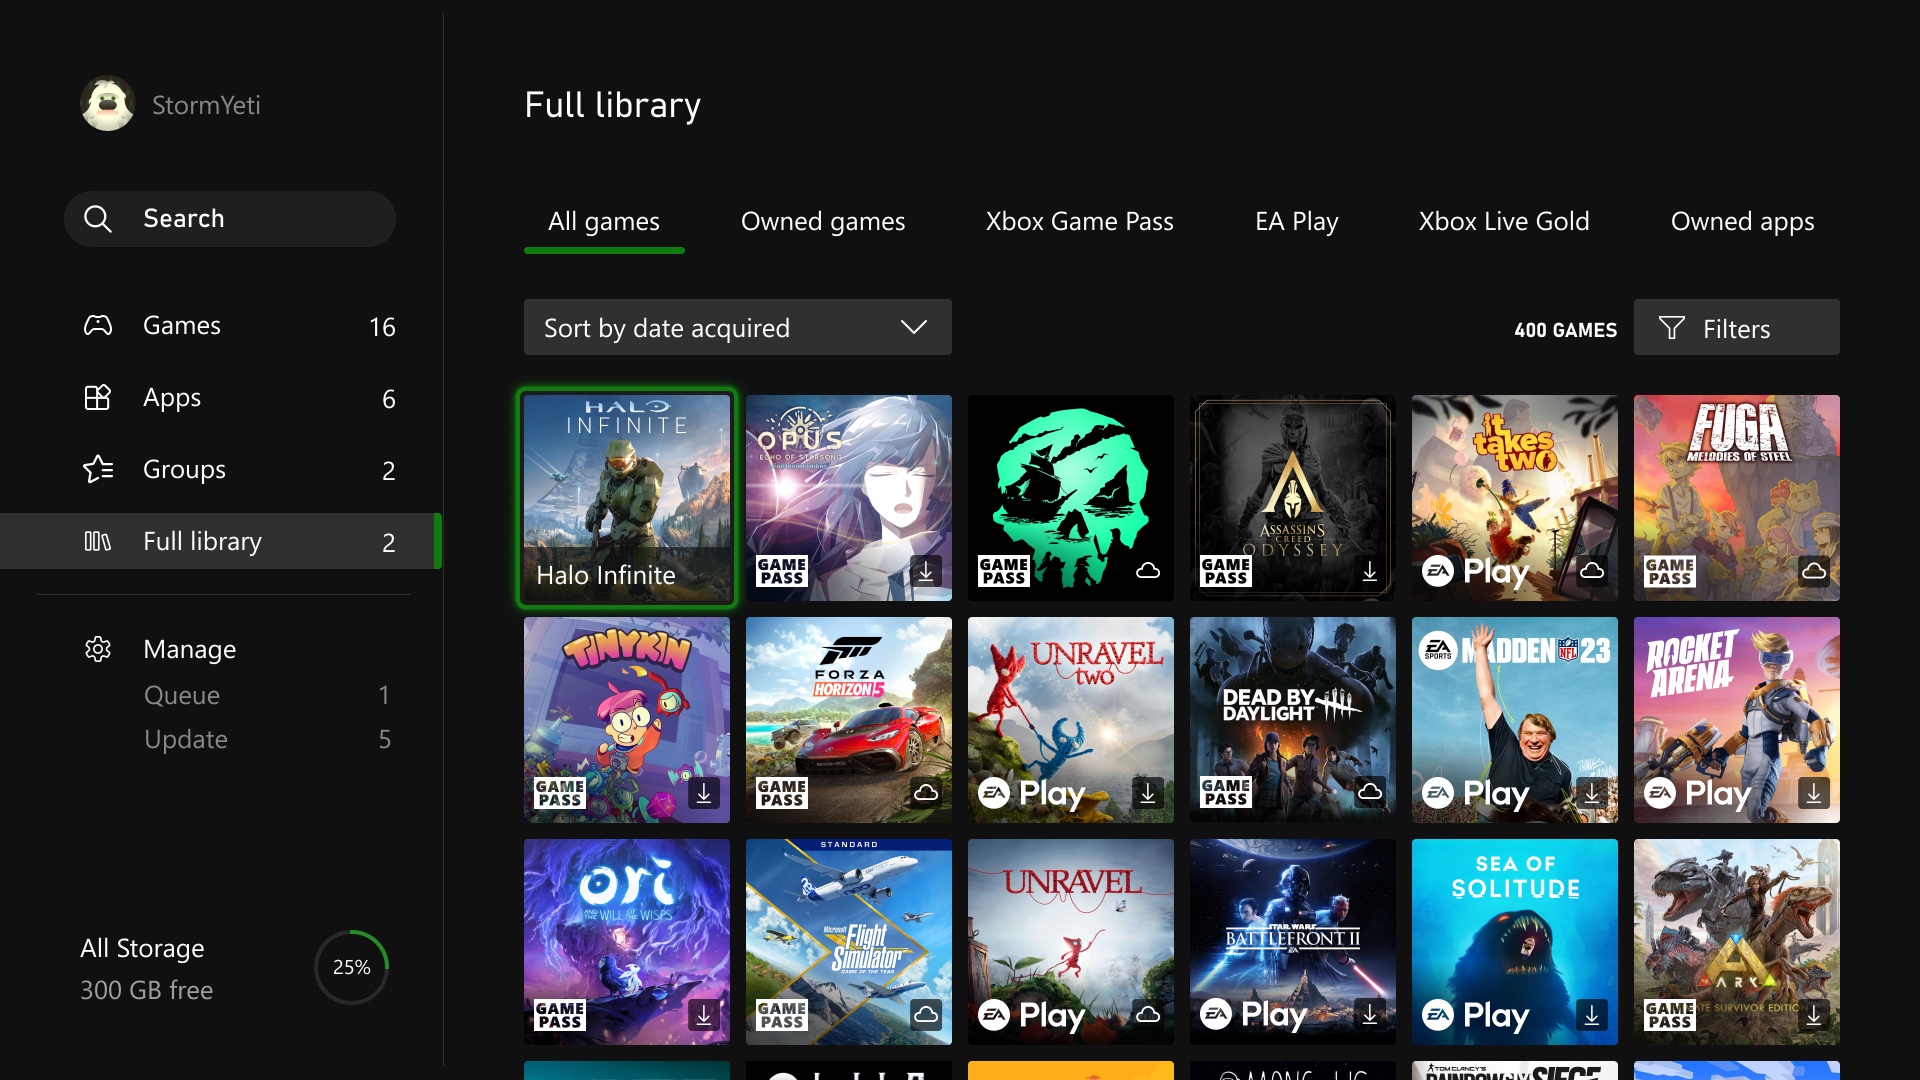
Task: Open the Sort by date acquired dropdown
Action: [736, 327]
